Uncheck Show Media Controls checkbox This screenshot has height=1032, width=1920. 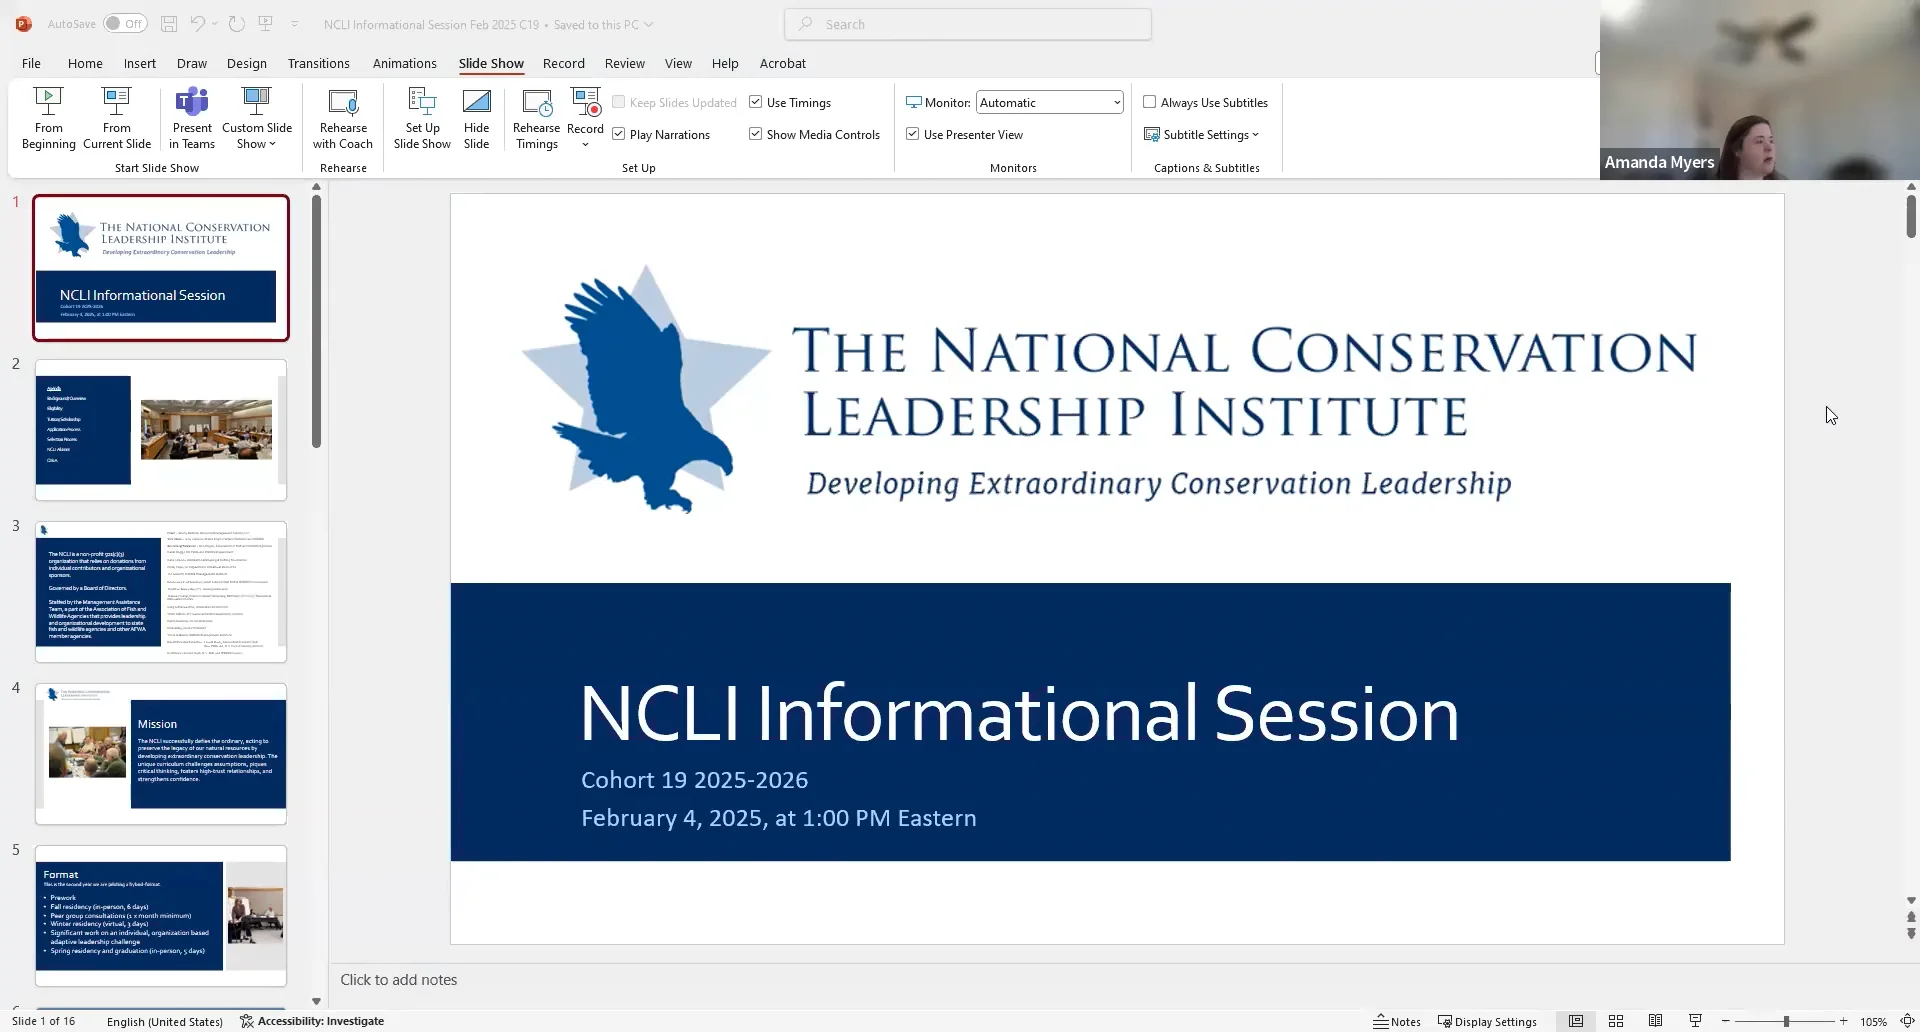coord(756,134)
